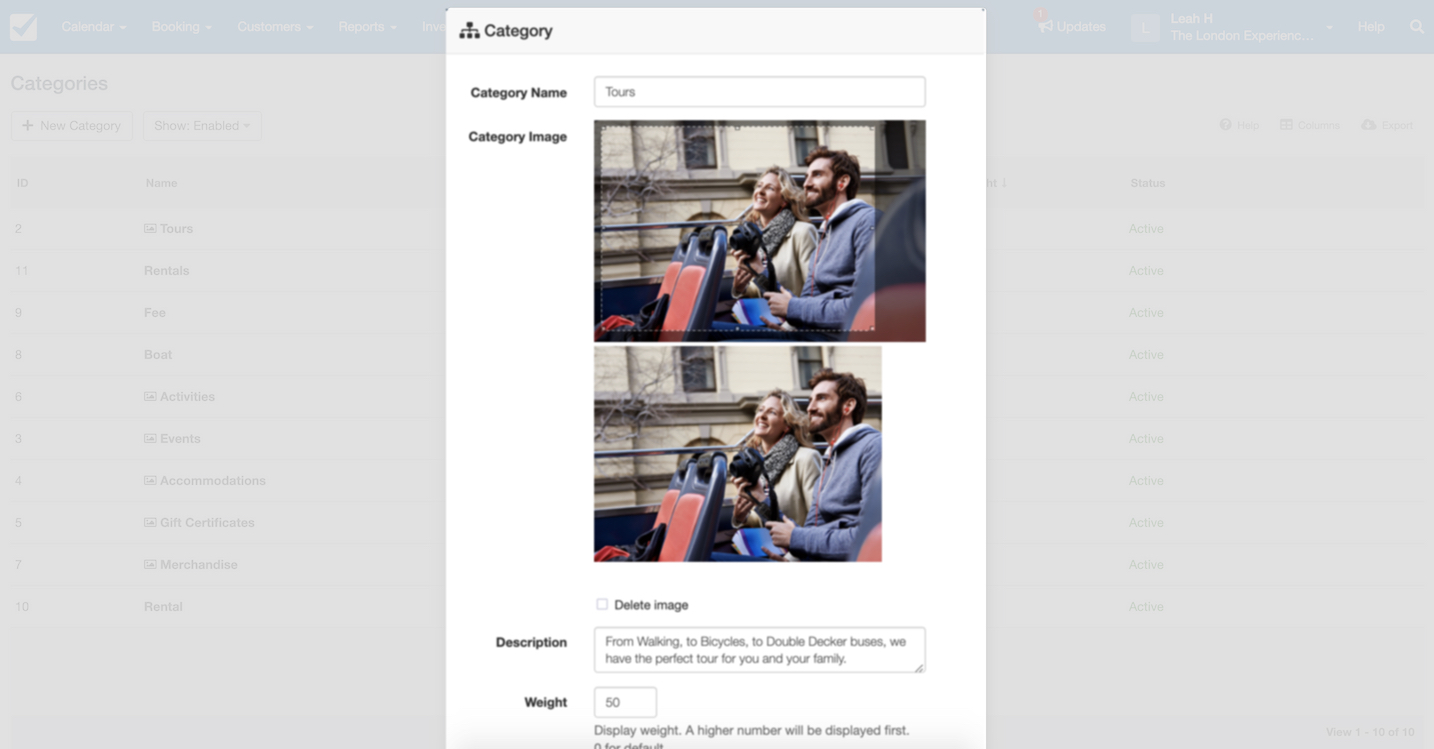Click the Accommodations category name
The height and width of the screenshot is (749, 1434).
coord(213,481)
